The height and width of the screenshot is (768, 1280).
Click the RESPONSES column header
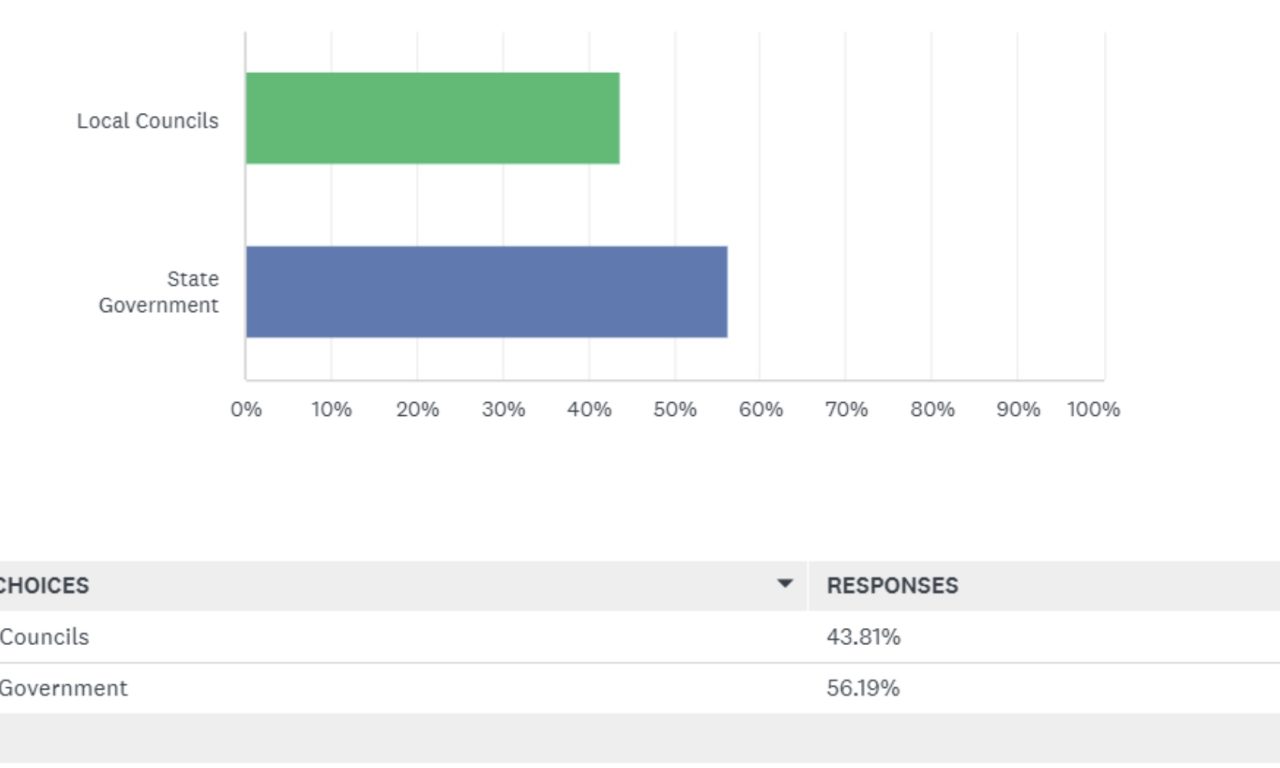(x=892, y=586)
